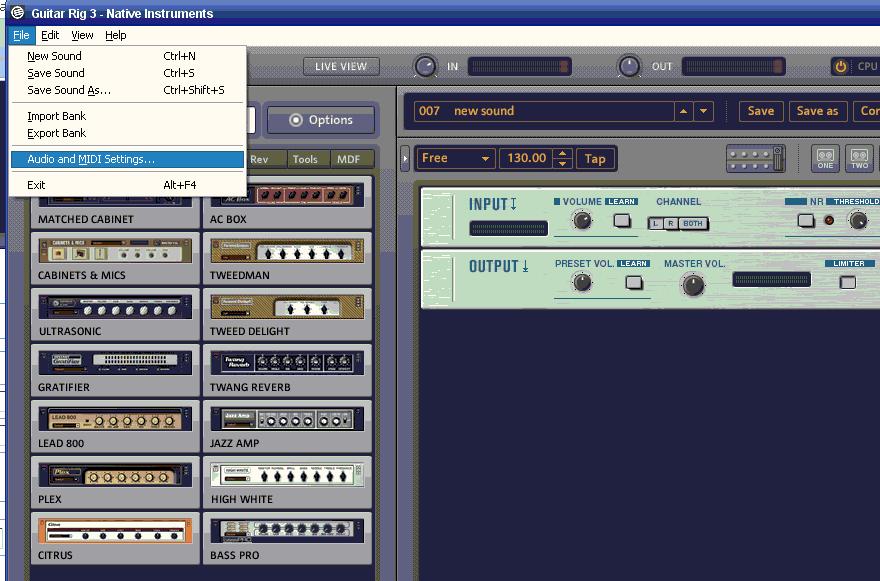The height and width of the screenshot is (581, 880).
Task: Select the Citrus amp icon
Action: 115,531
